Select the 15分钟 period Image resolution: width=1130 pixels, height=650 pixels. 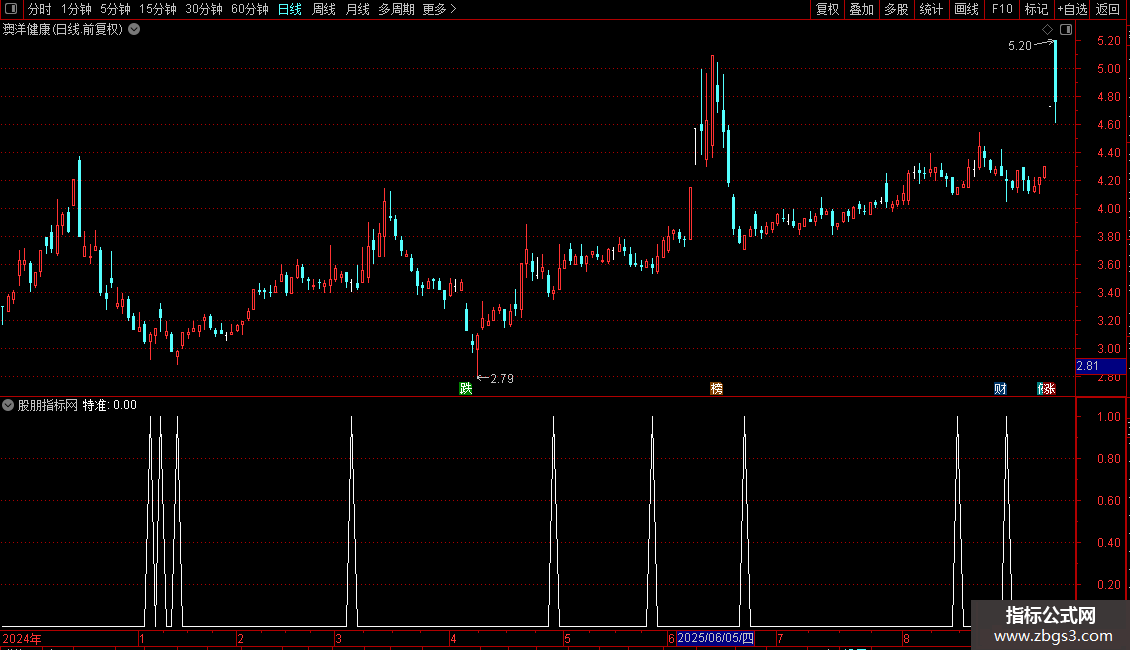coord(158,9)
